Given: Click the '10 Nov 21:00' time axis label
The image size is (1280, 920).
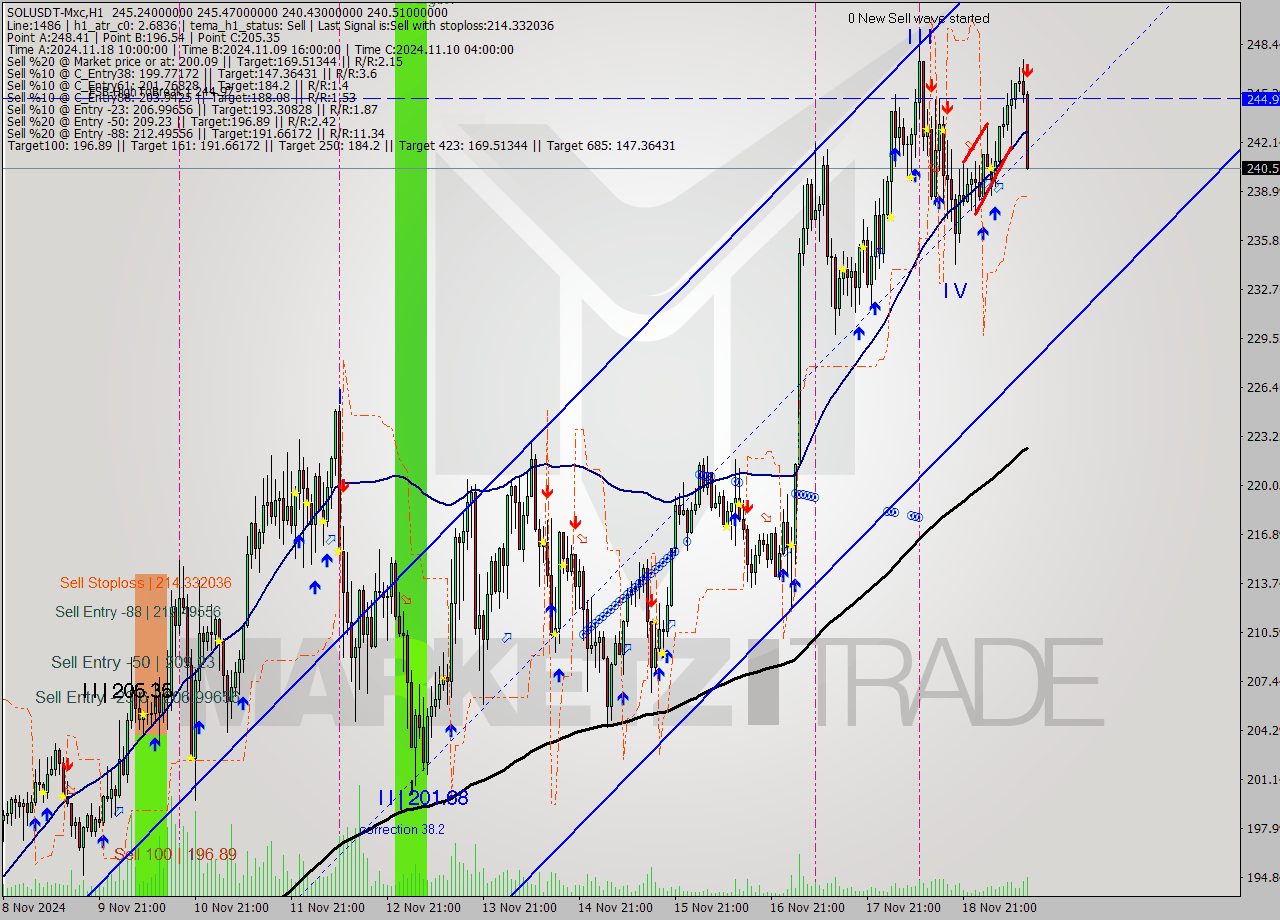Looking at the screenshot, I should tap(231, 908).
